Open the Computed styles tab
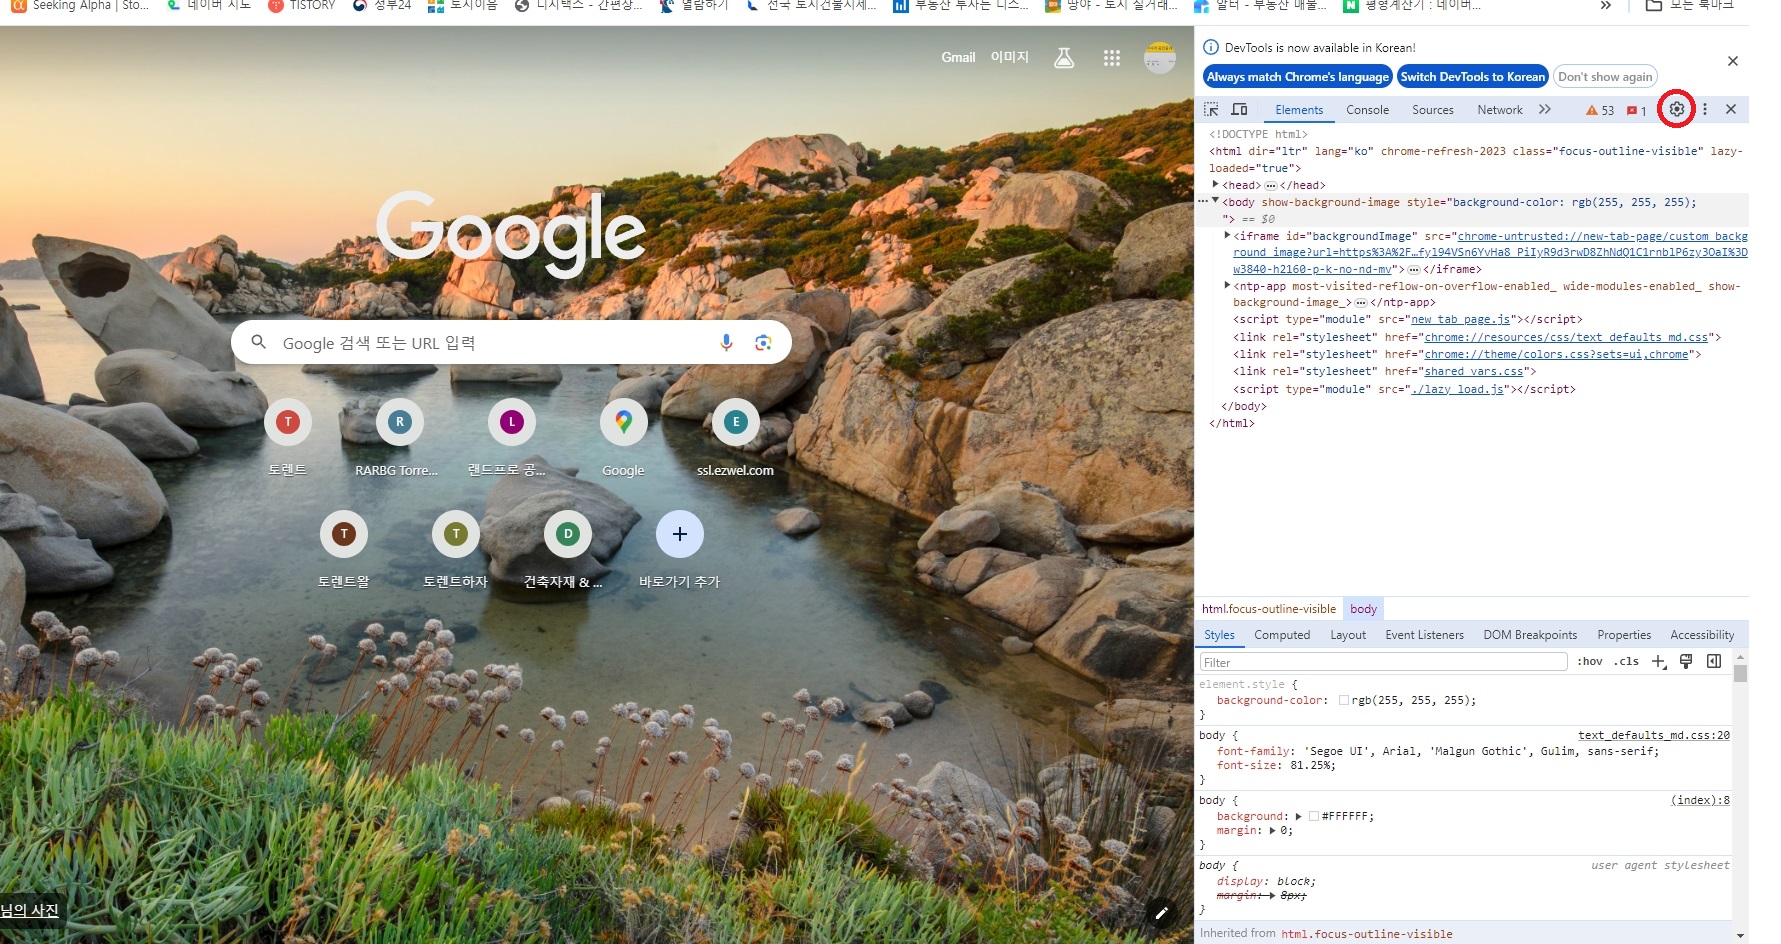This screenshot has height=944, width=1781. point(1282,635)
